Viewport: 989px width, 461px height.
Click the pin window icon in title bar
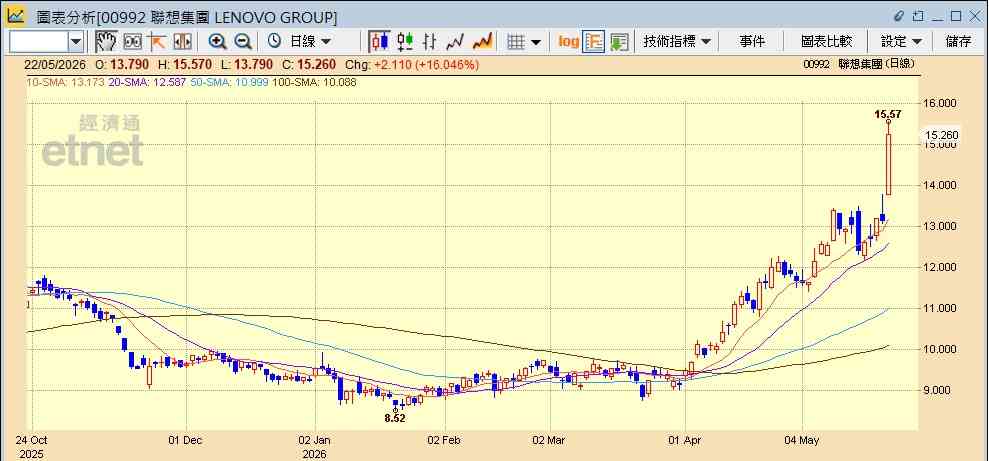tap(918, 16)
